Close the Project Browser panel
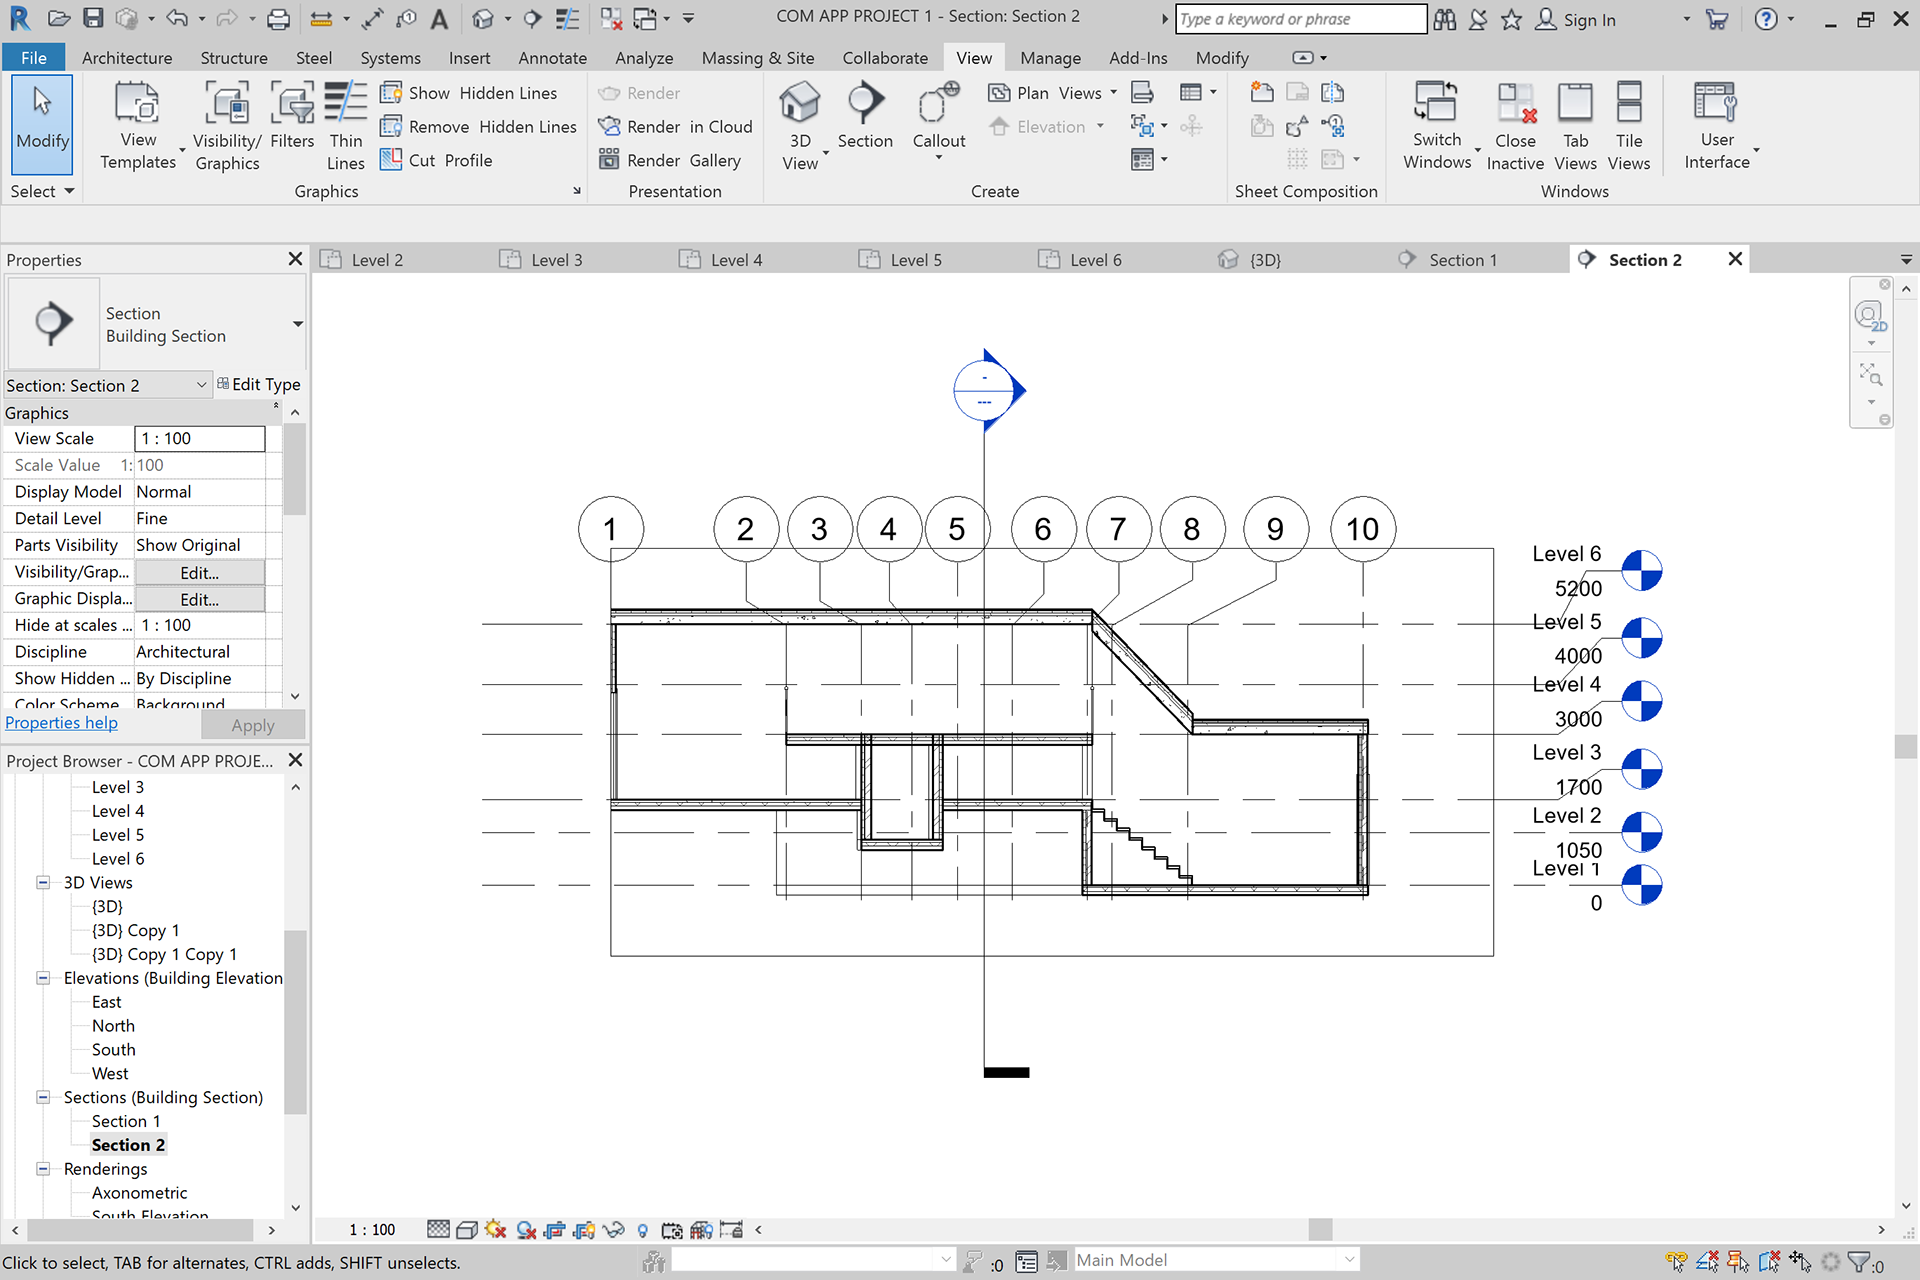 point(295,760)
